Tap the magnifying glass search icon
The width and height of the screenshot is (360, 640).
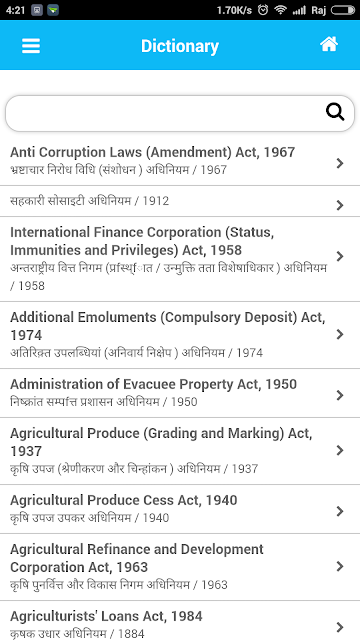335,112
